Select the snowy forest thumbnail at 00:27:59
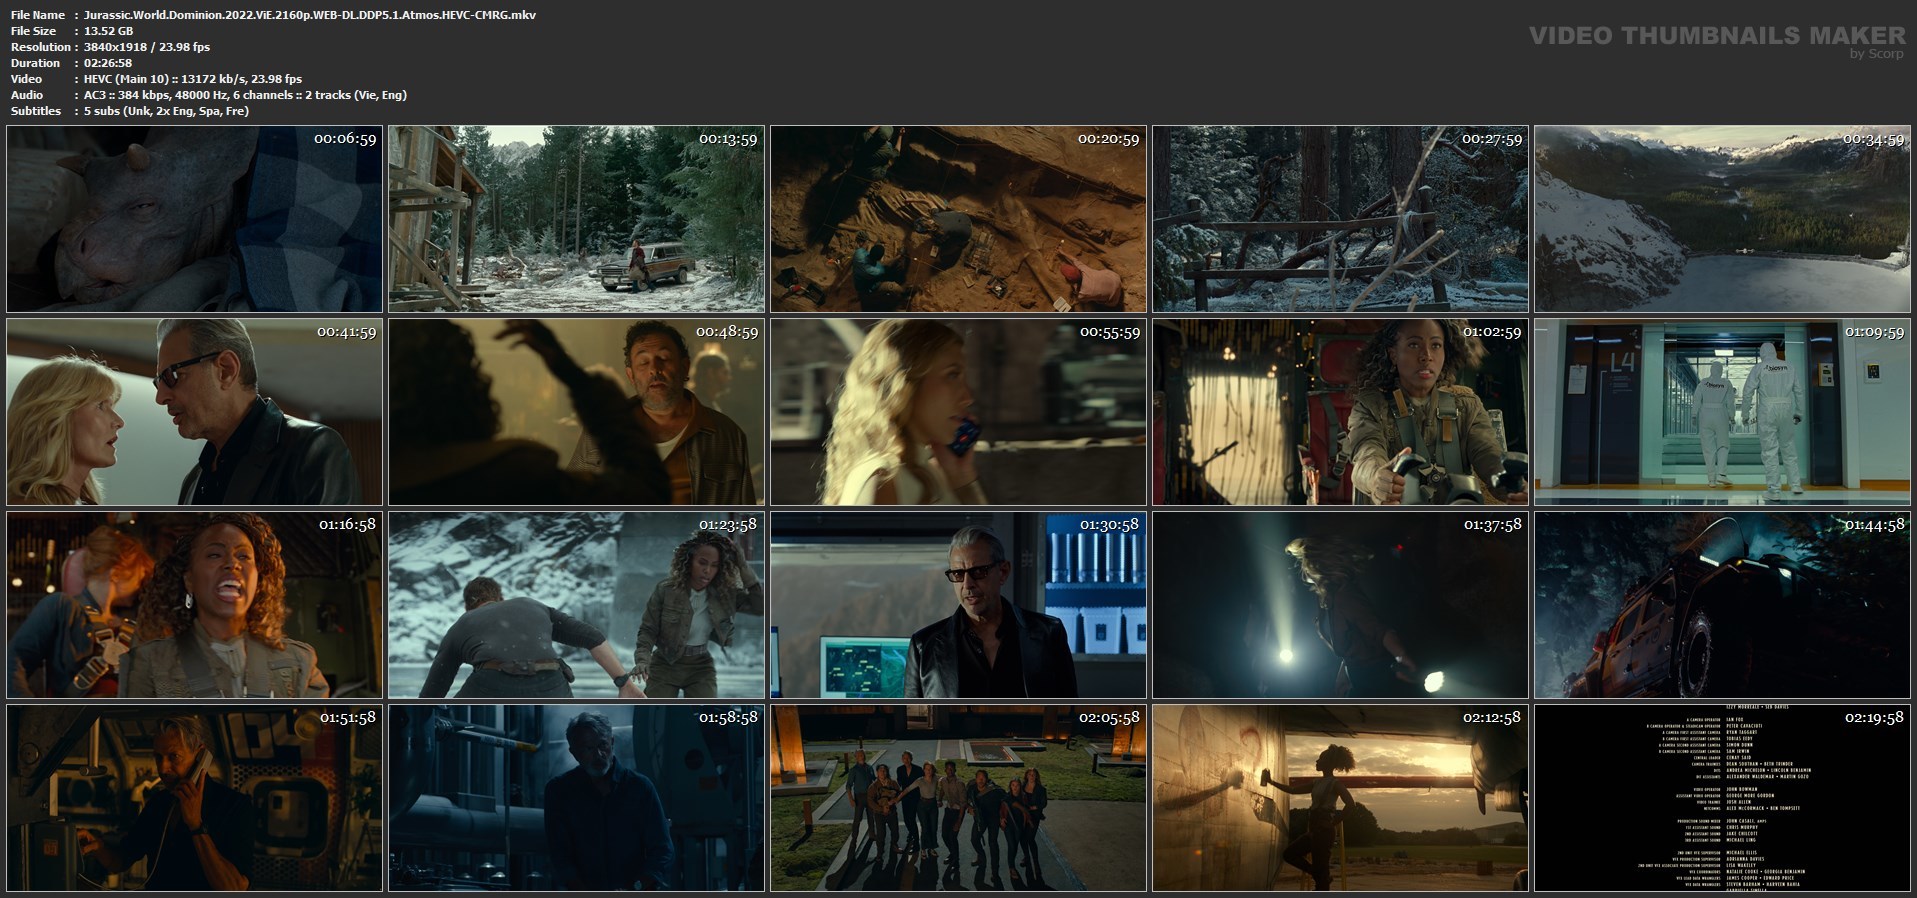1917x898 pixels. (1340, 219)
